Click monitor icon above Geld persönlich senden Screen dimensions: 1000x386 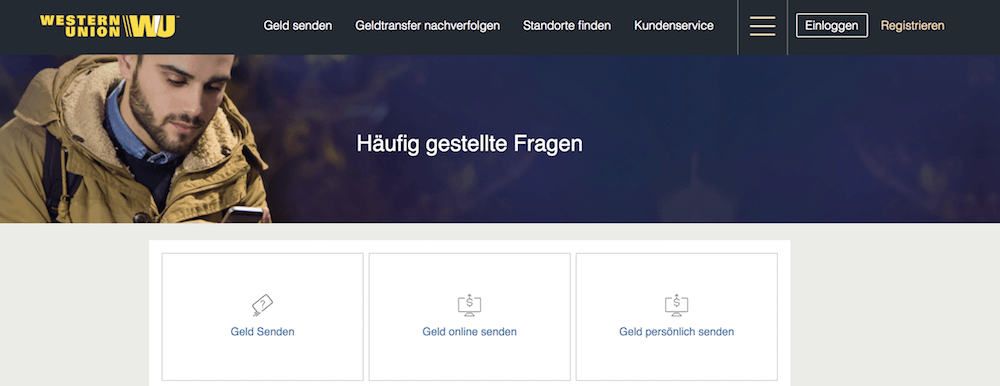[677, 305]
